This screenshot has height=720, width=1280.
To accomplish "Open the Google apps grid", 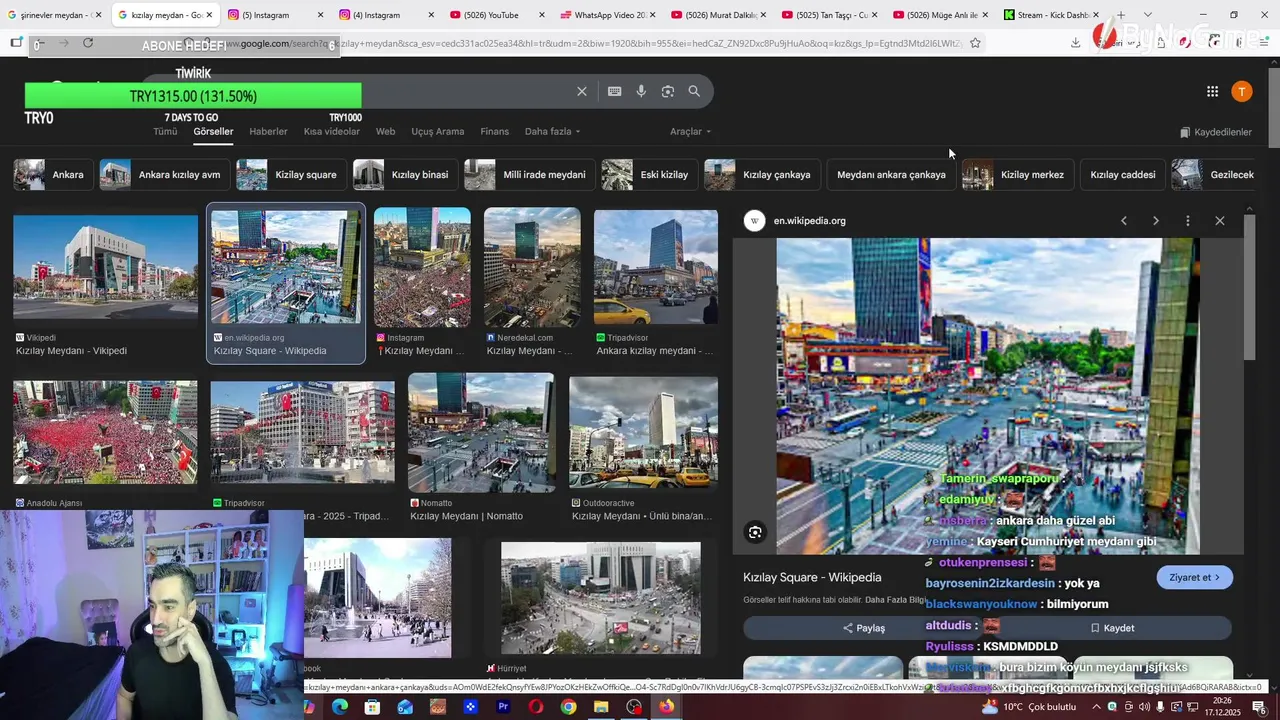I will click(1212, 91).
